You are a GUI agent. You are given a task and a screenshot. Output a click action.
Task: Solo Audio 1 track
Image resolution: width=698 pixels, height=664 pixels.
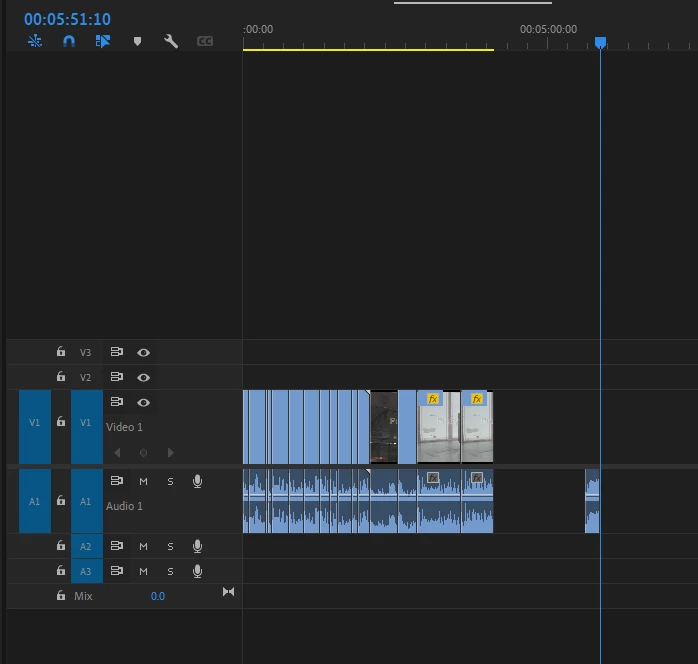[x=170, y=482]
